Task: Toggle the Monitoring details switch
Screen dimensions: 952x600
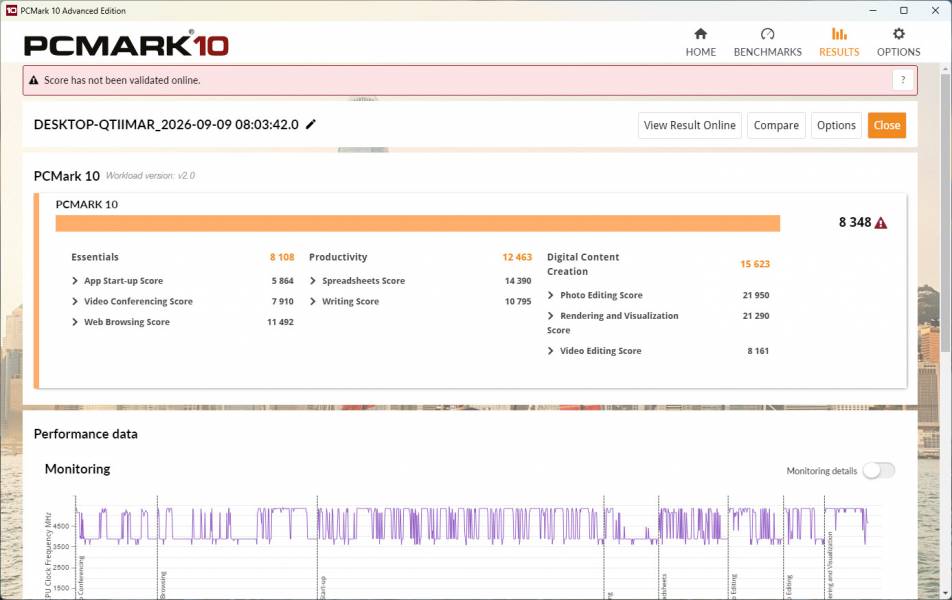Action: coord(879,471)
